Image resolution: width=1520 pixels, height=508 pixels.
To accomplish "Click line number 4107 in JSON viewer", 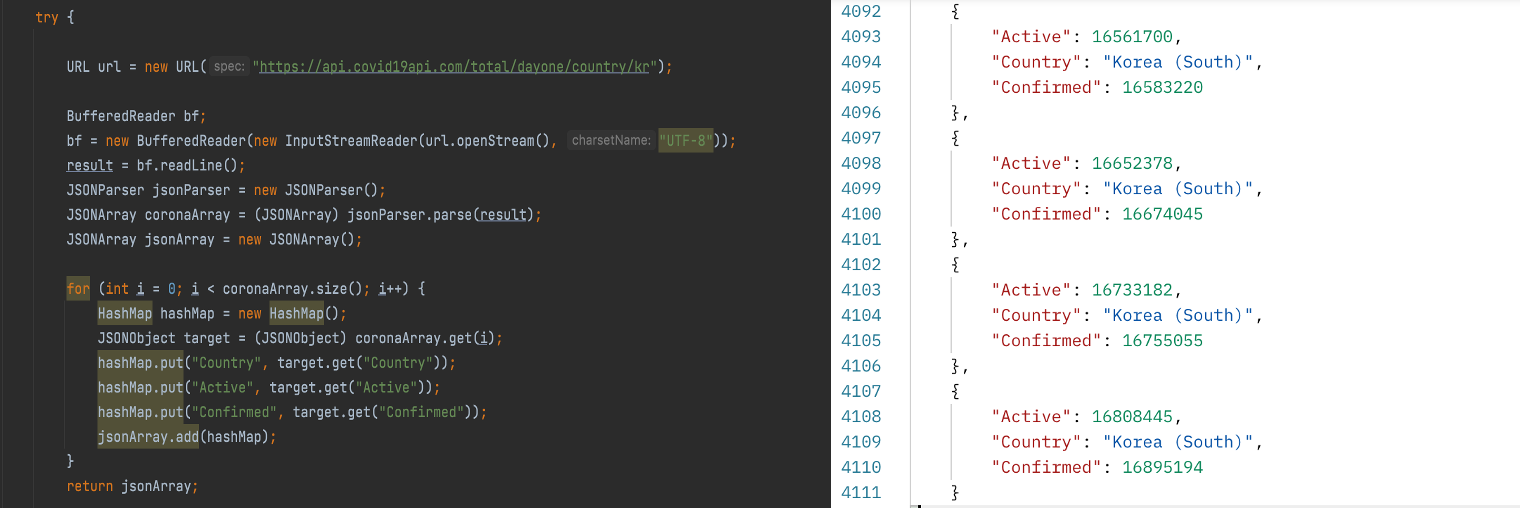I will coord(861,391).
